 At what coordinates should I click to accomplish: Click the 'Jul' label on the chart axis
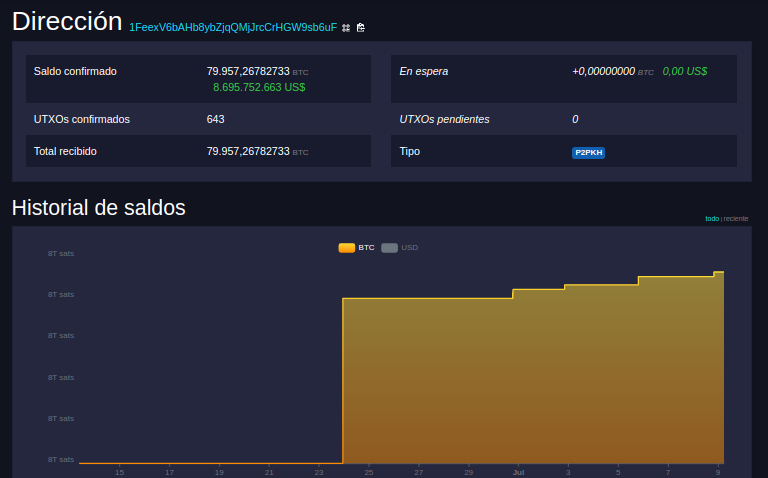[x=518, y=471]
